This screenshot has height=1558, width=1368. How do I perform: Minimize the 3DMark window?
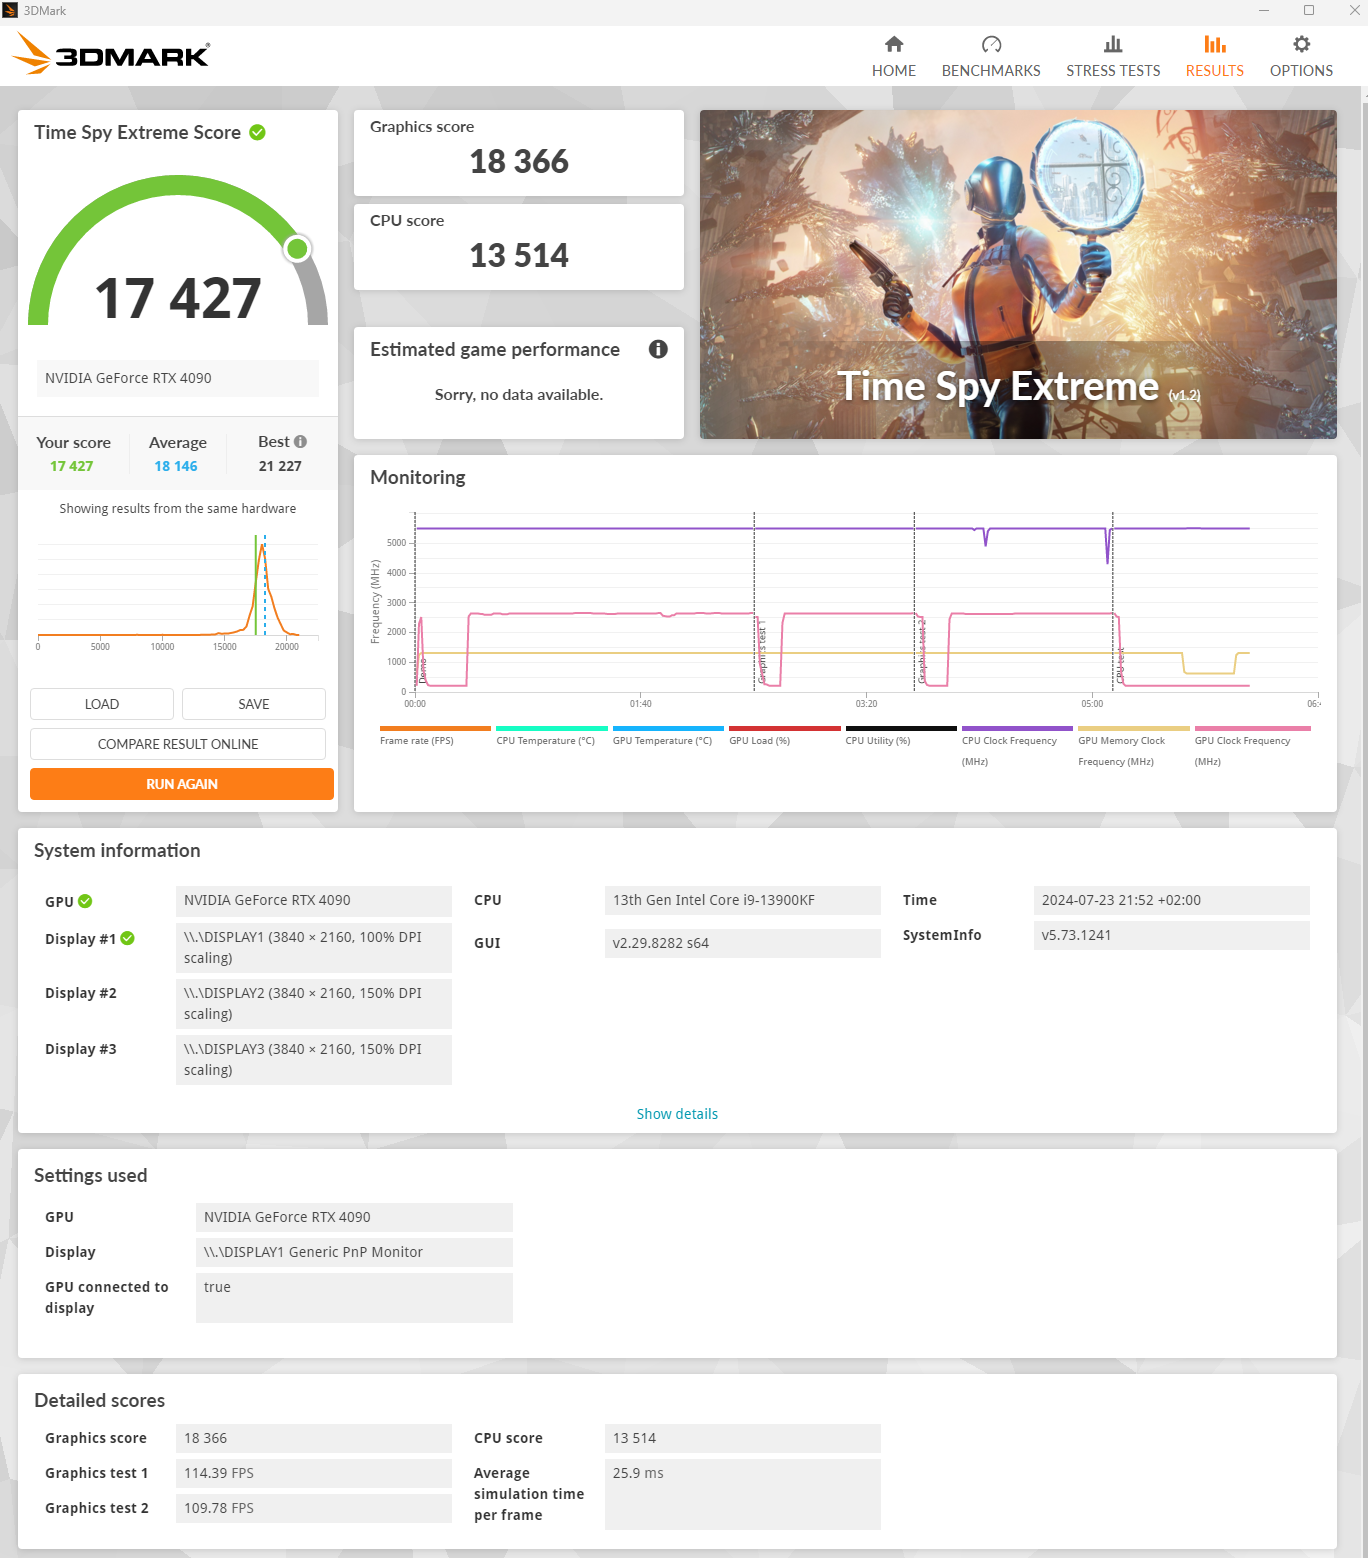(1264, 10)
